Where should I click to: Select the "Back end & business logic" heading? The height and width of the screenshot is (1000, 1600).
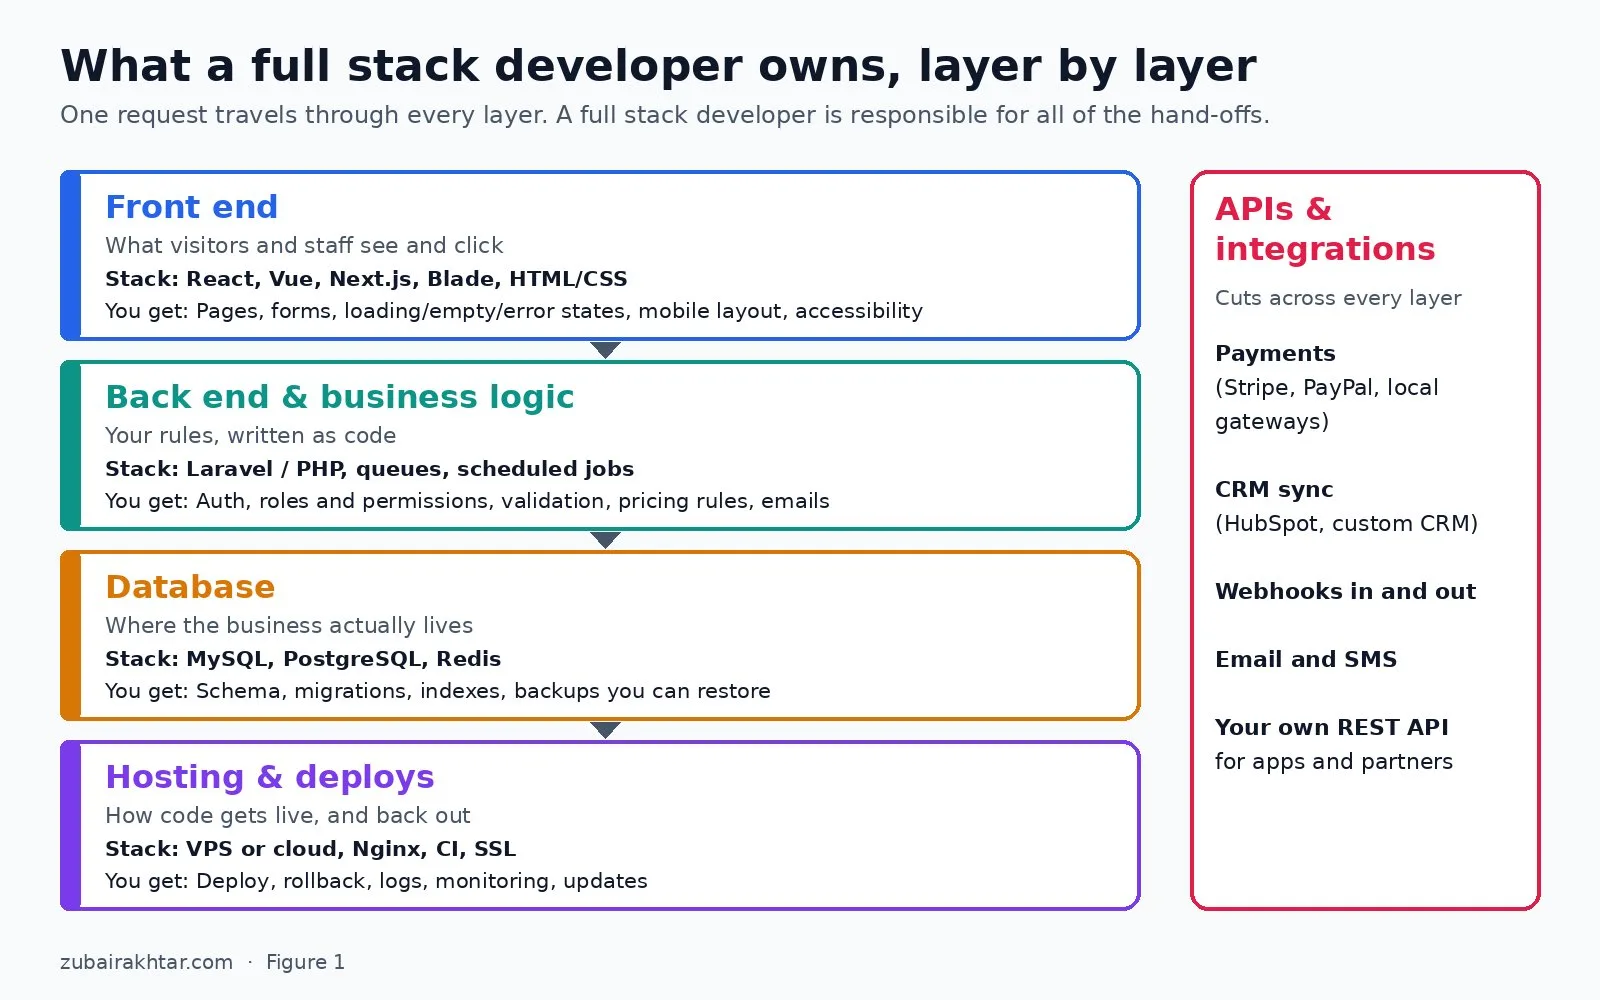(x=340, y=397)
